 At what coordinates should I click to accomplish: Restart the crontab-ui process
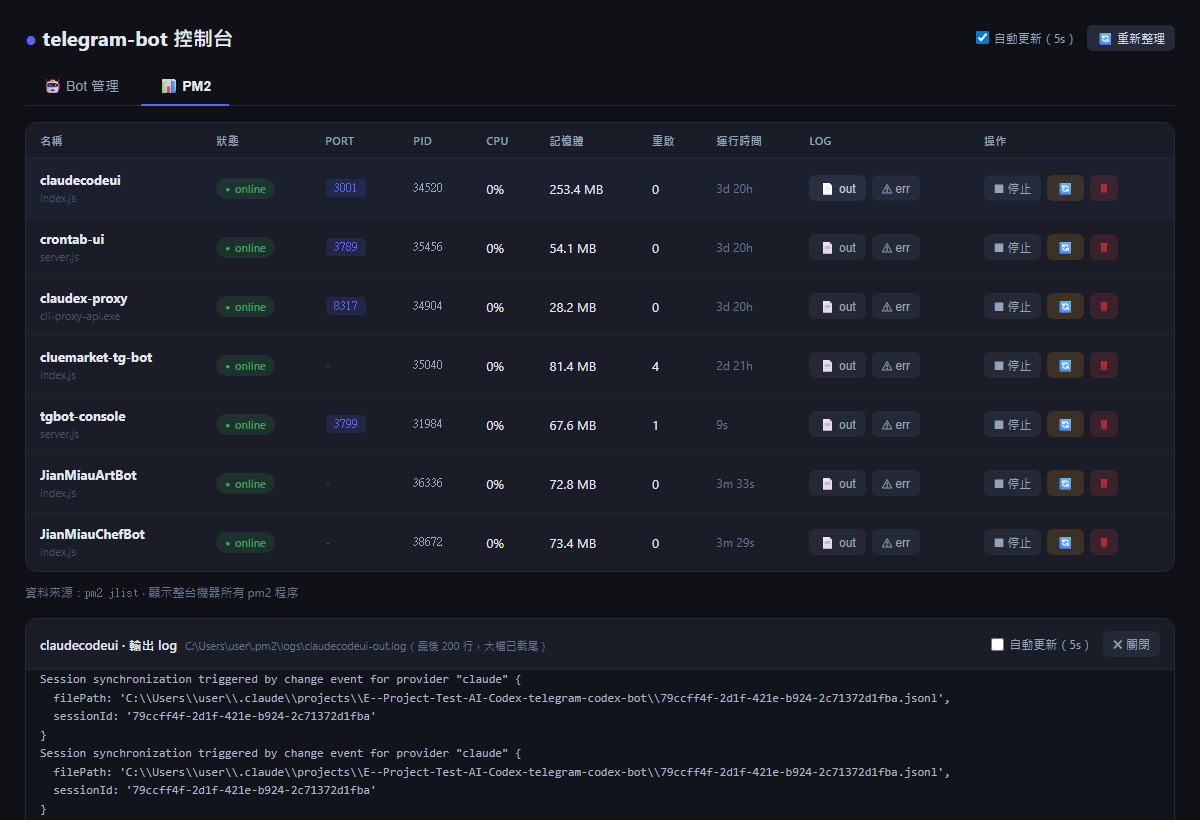pyautogui.click(x=1065, y=247)
